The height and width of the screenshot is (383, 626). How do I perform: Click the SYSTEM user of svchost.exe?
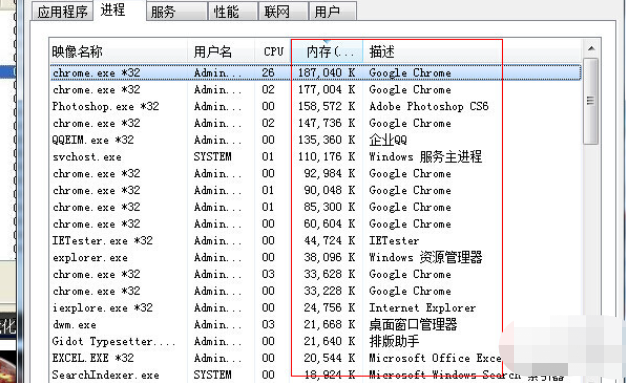[212, 157]
